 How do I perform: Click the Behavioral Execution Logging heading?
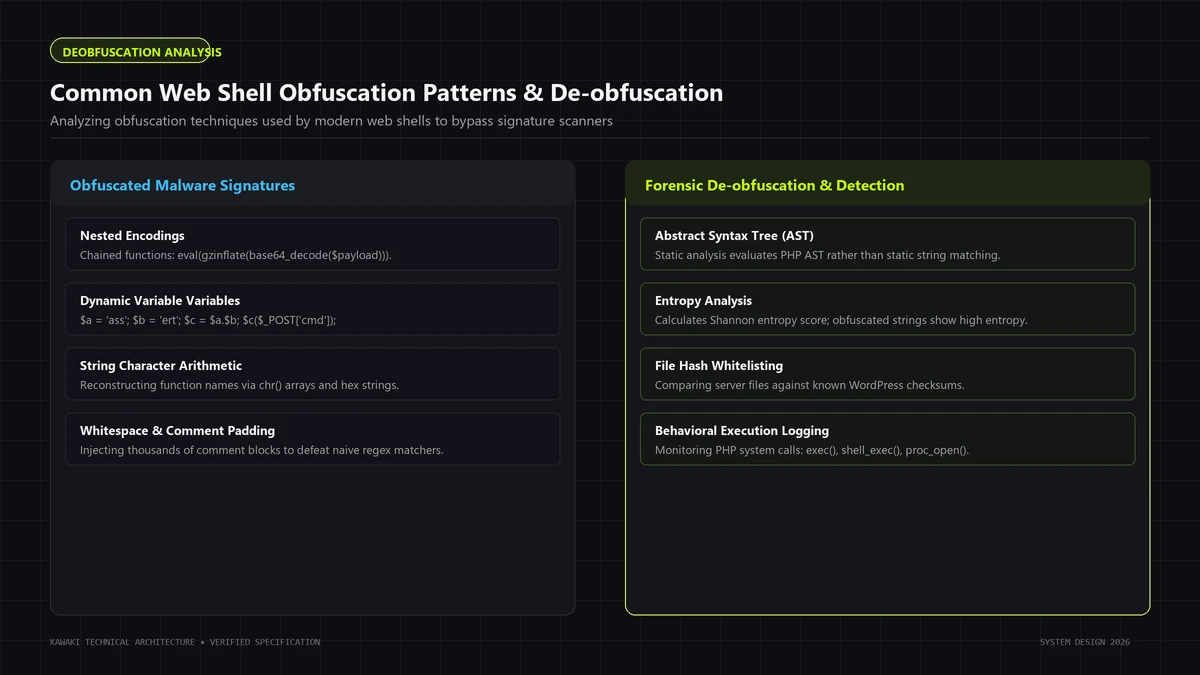(742, 431)
